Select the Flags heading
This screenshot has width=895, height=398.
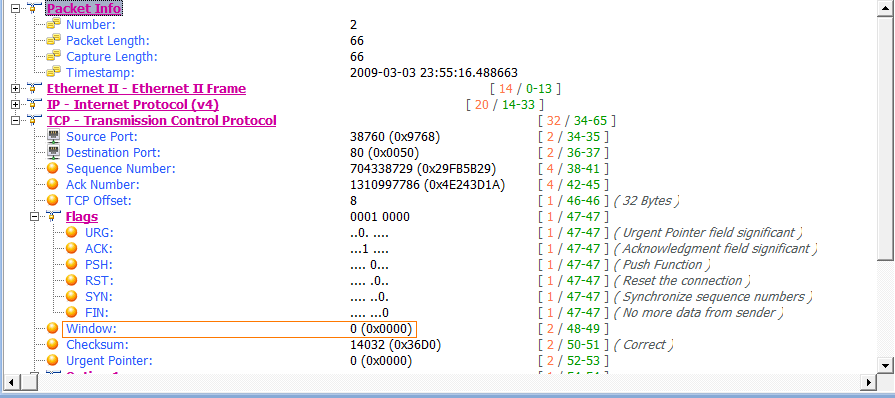[x=82, y=216]
